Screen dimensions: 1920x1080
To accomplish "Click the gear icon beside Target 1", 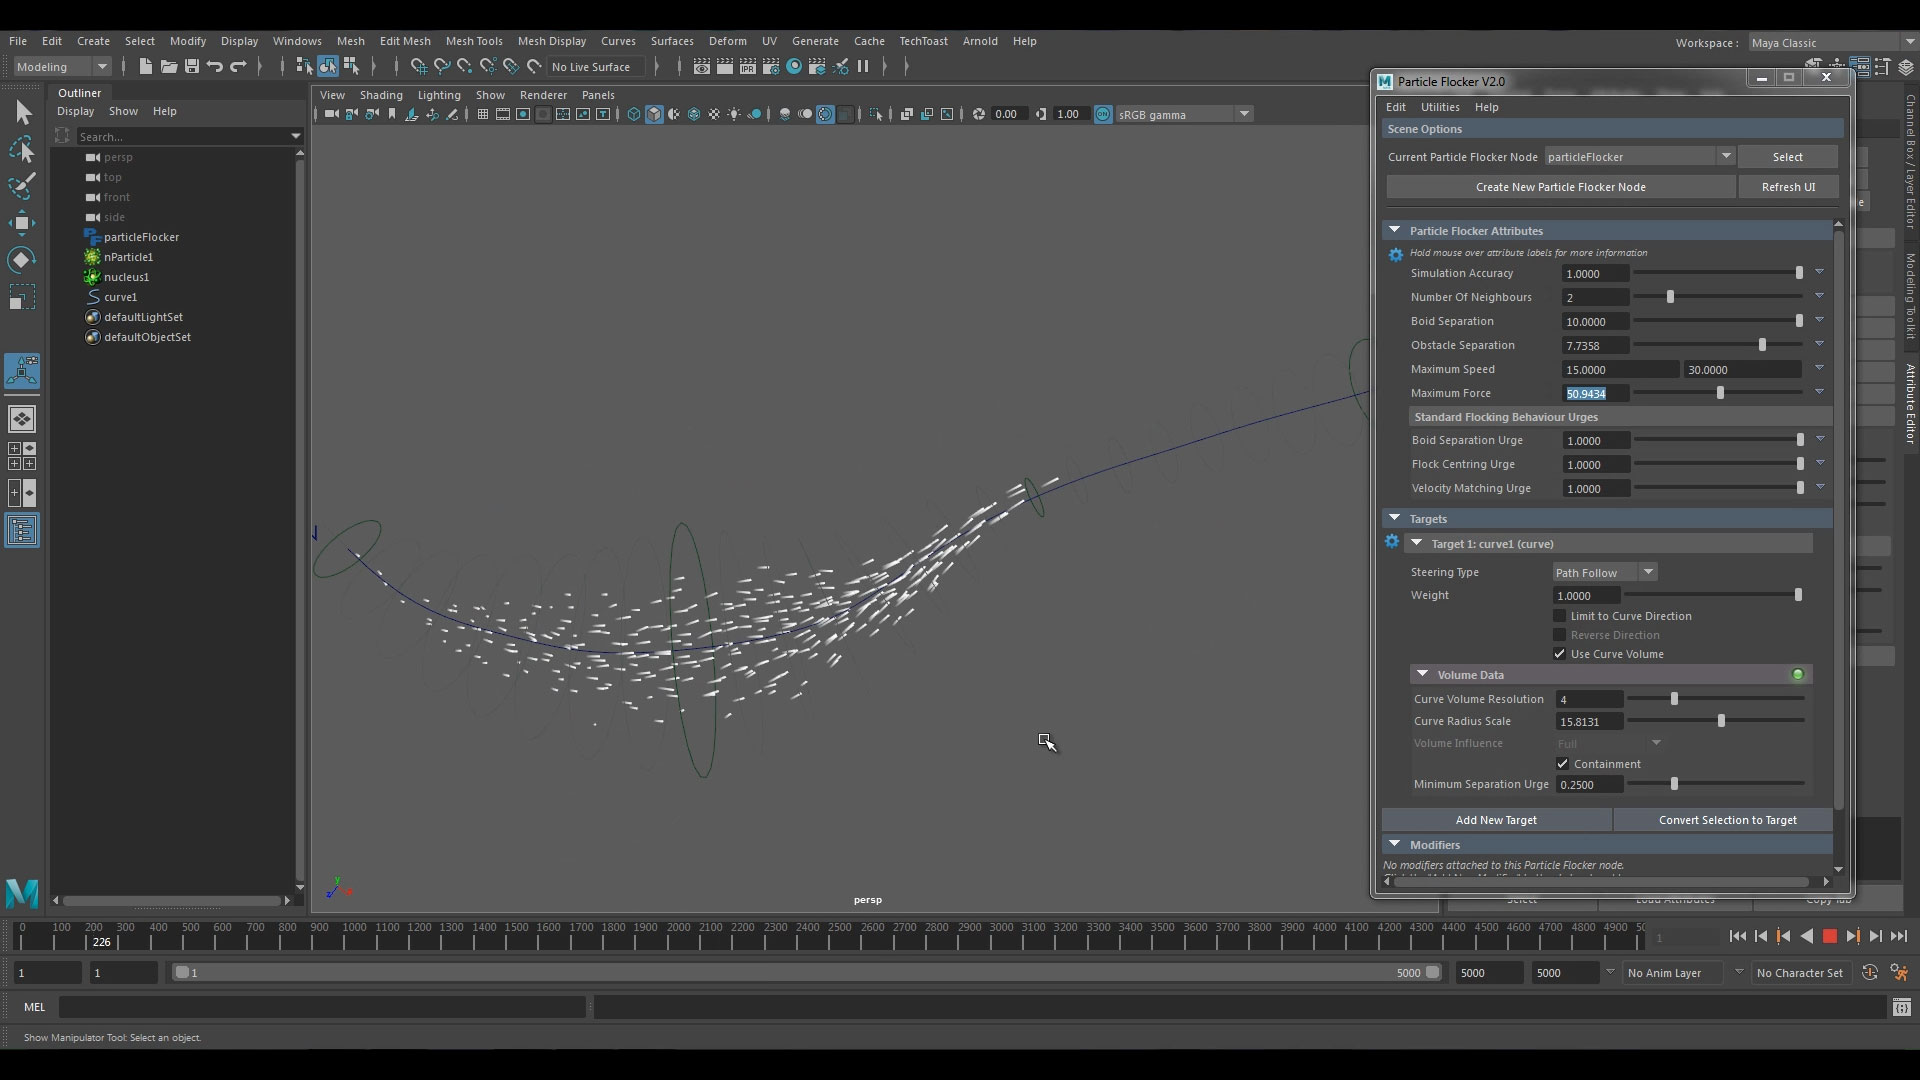I will [1392, 542].
